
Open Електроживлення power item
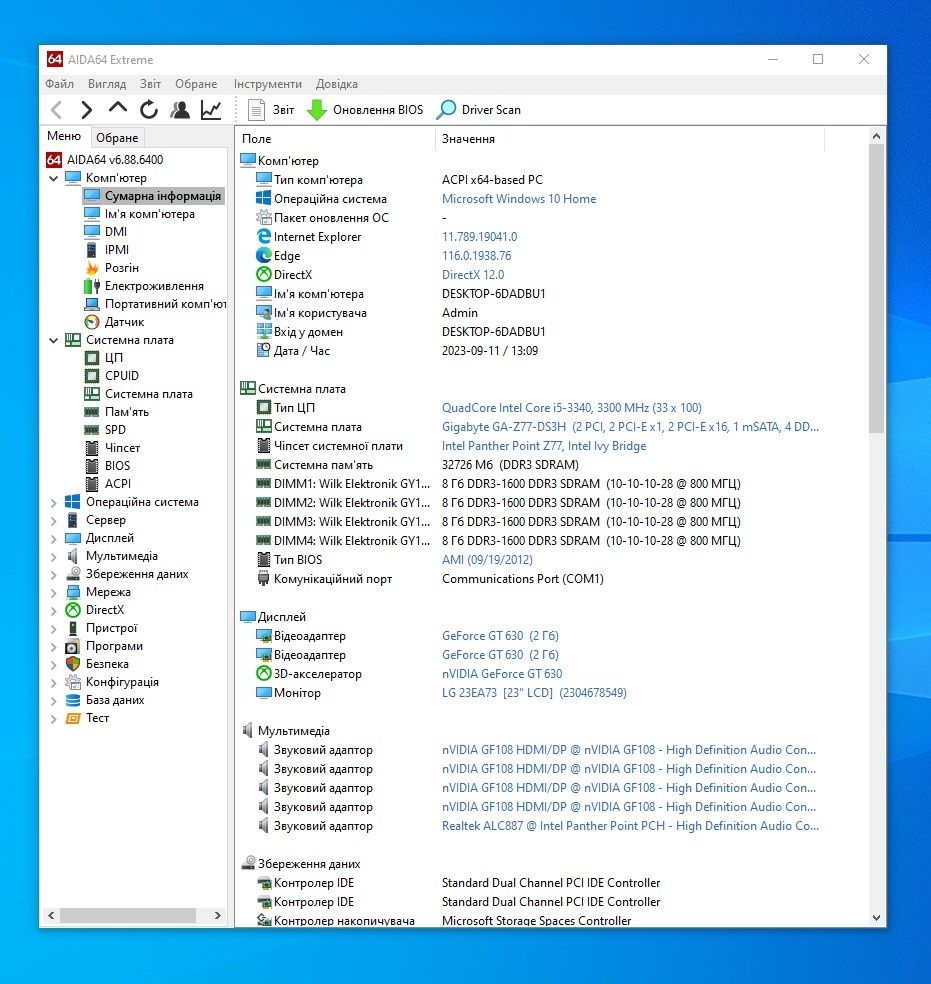[154, 286]
